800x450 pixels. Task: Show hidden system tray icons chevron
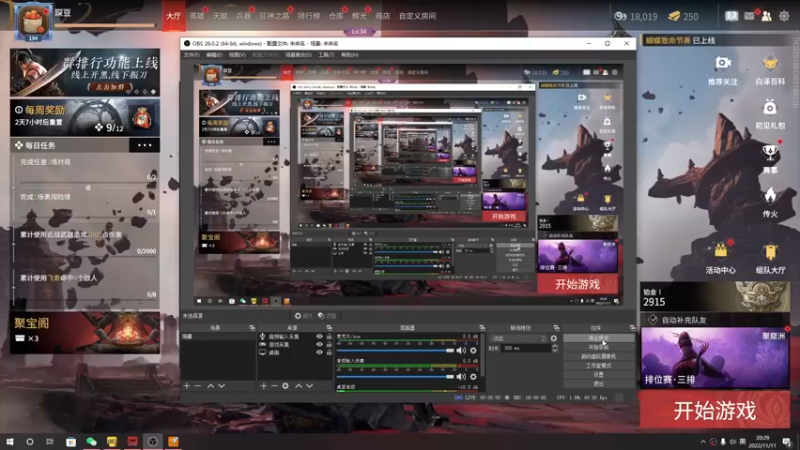[x=703, y=442]
